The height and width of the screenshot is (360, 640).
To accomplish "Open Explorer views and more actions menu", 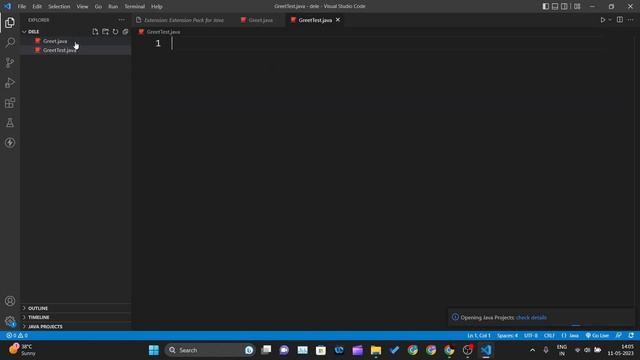I will 122,20.
